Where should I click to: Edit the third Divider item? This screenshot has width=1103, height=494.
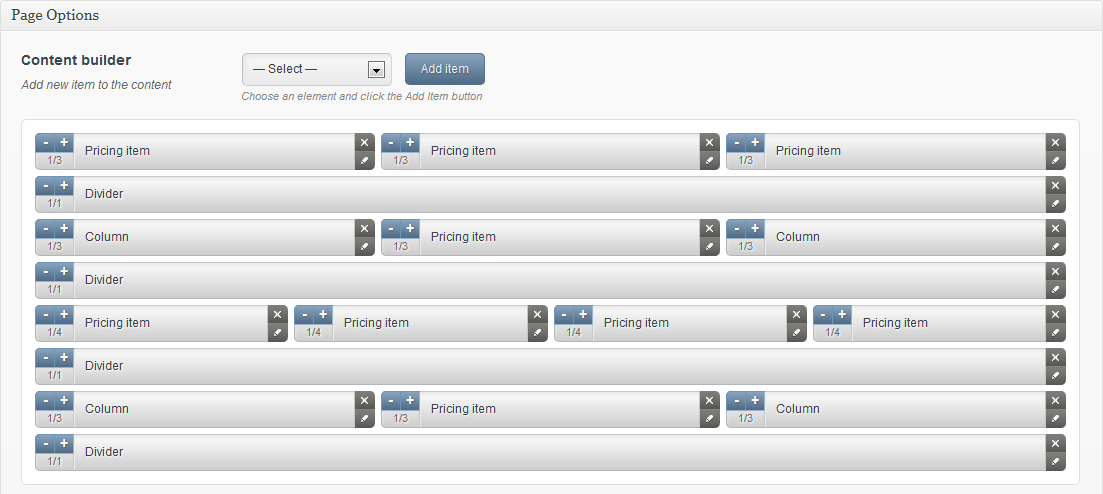point(1055,376)
